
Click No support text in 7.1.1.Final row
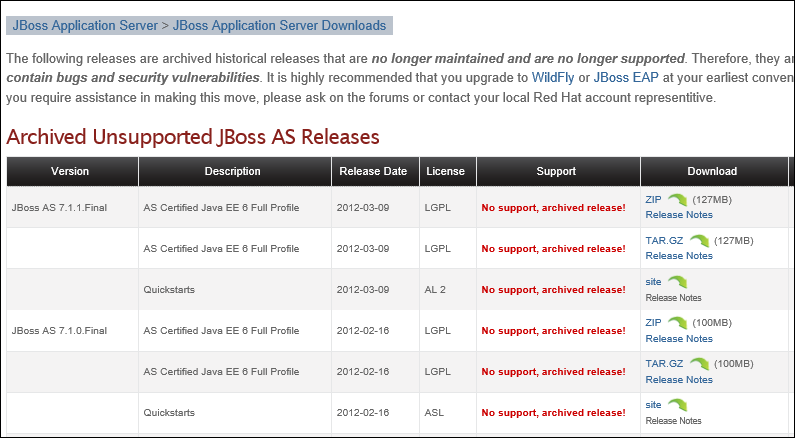(553, 208)
